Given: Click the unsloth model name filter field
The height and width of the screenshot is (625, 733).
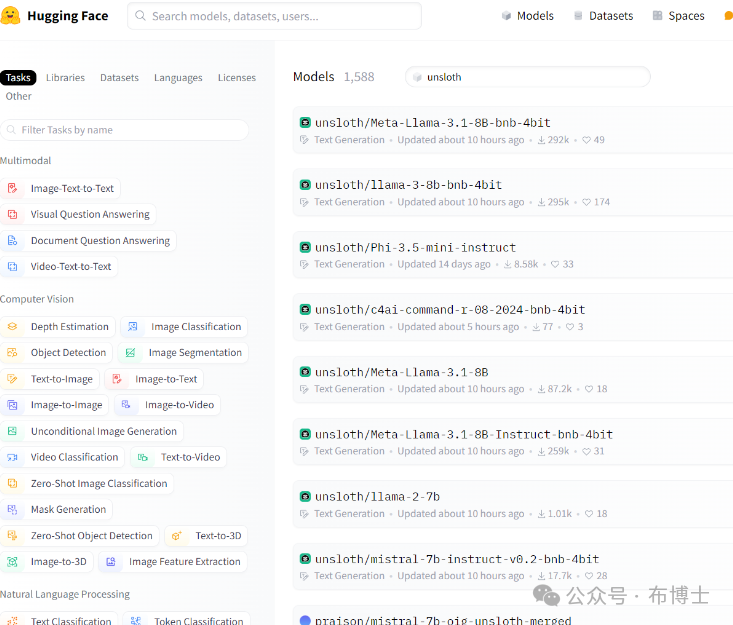Looking at the screenshot, I should click(x=530, y=77).
